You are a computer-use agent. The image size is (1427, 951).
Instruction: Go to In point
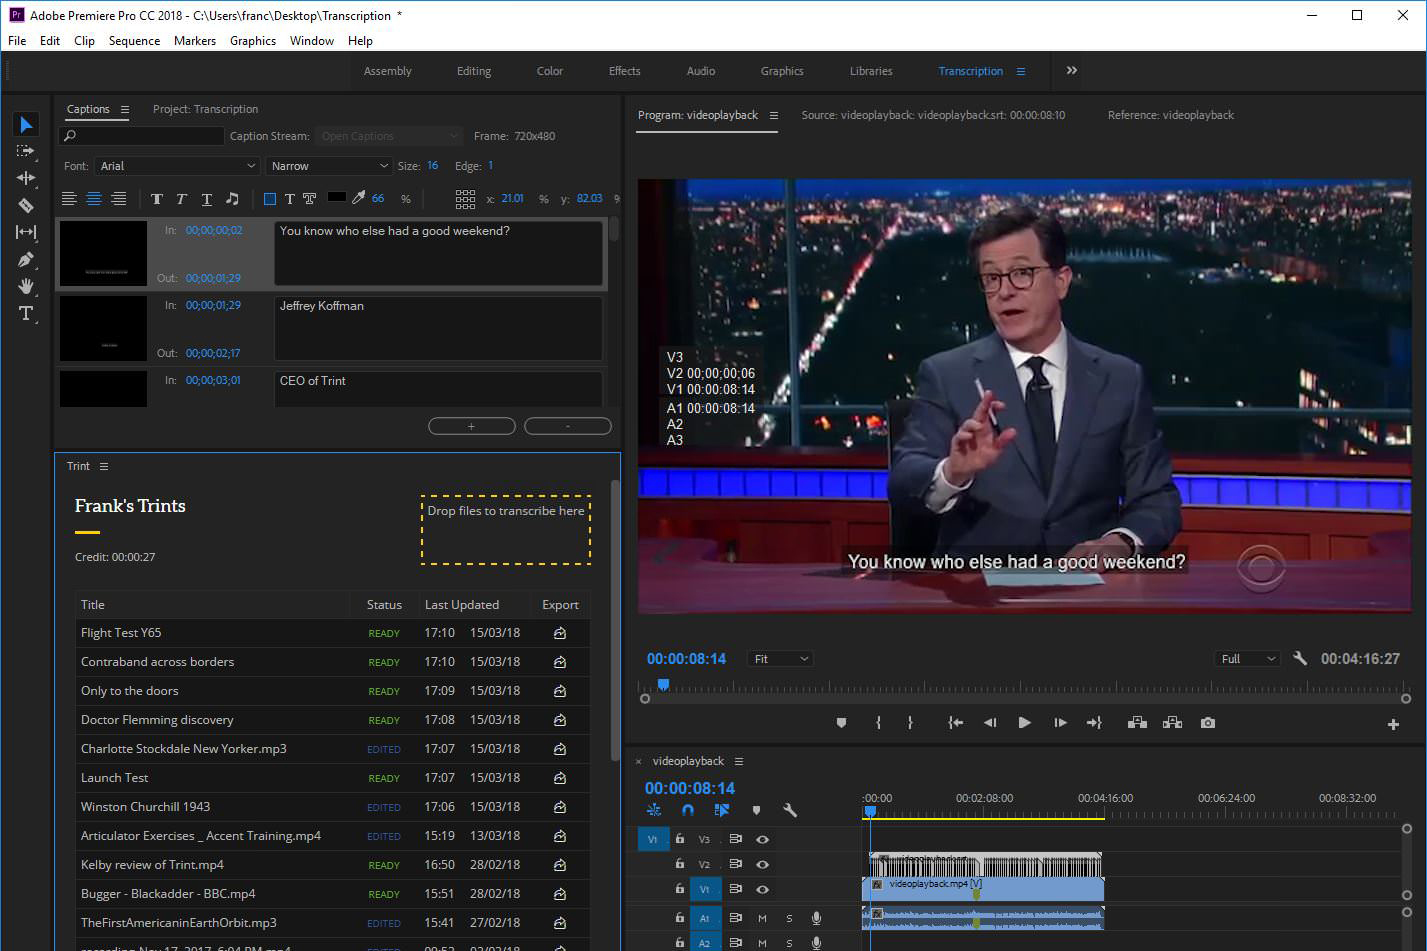(x=955, y=723)
